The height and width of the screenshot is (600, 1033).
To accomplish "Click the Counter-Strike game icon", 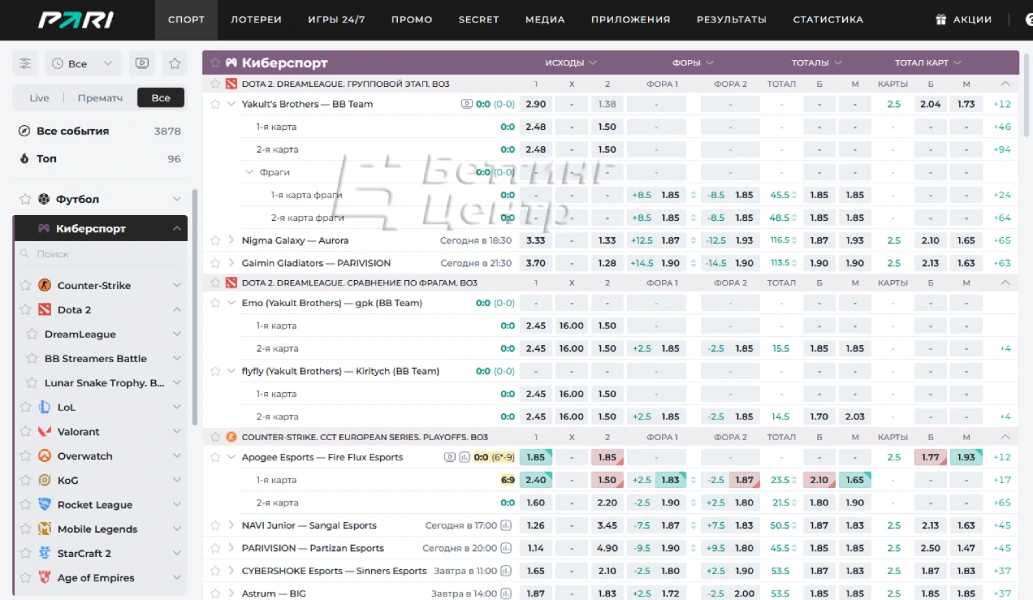I will [45, 285].
